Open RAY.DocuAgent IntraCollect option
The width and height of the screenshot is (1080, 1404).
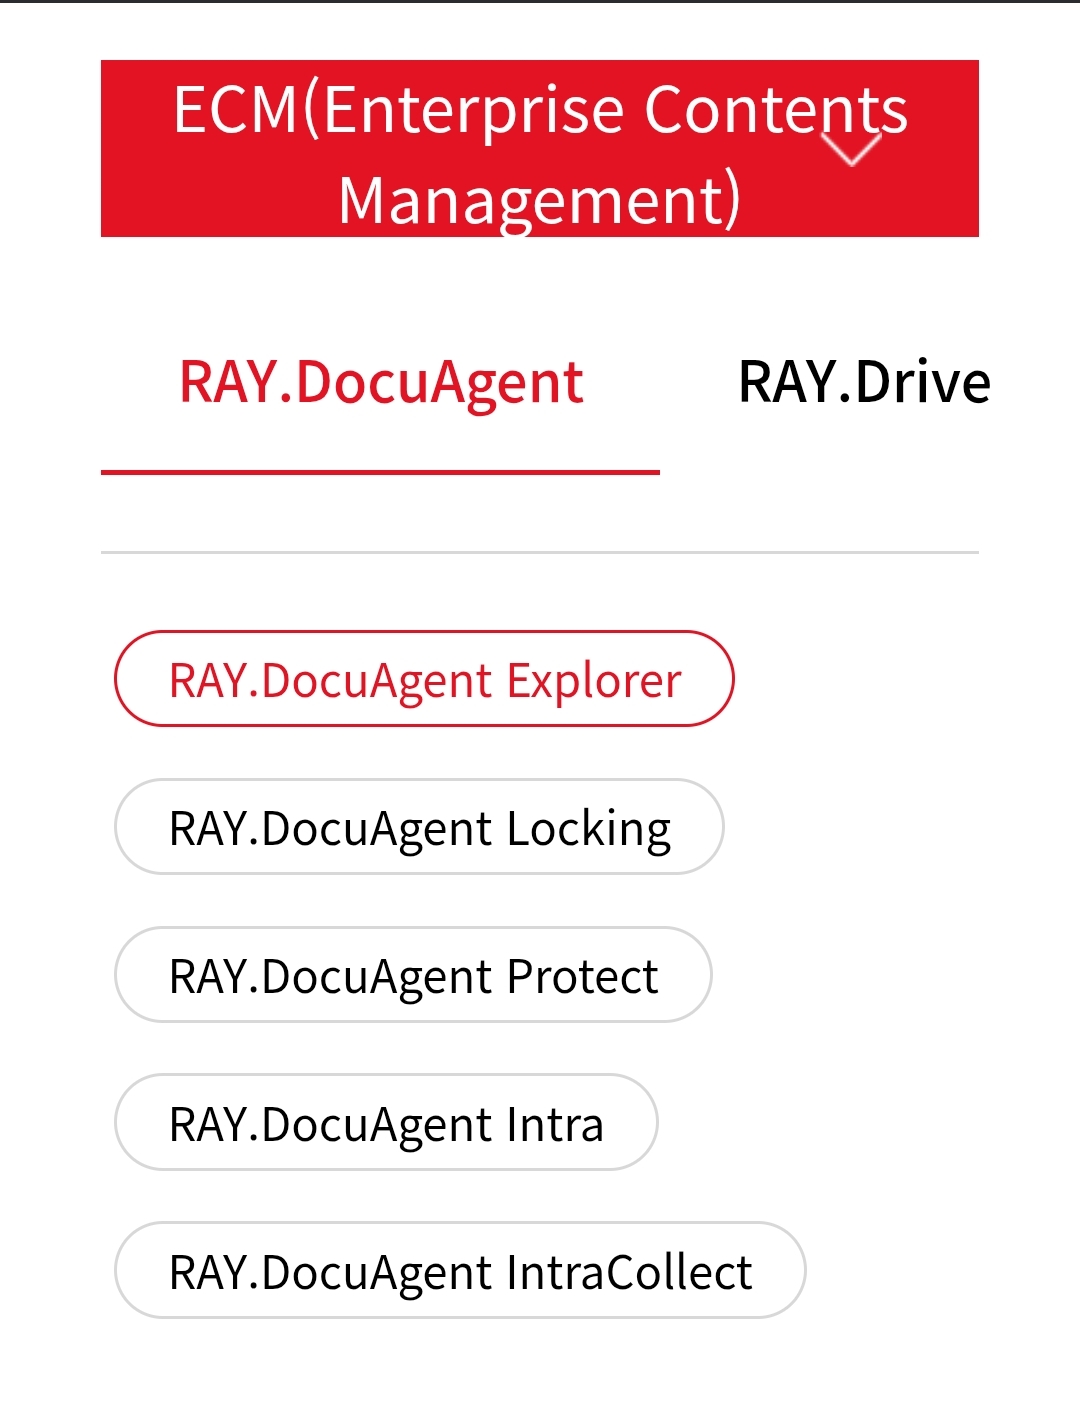(x=460, y=1270)
